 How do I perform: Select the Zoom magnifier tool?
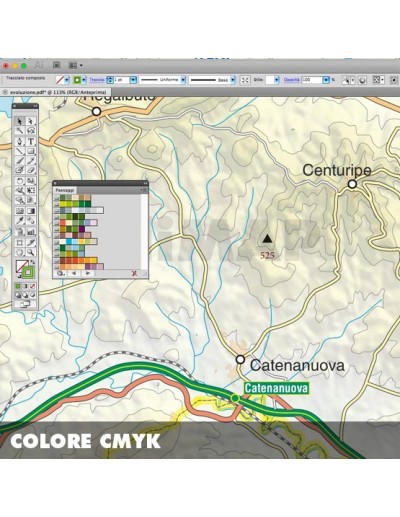[31, 253]
